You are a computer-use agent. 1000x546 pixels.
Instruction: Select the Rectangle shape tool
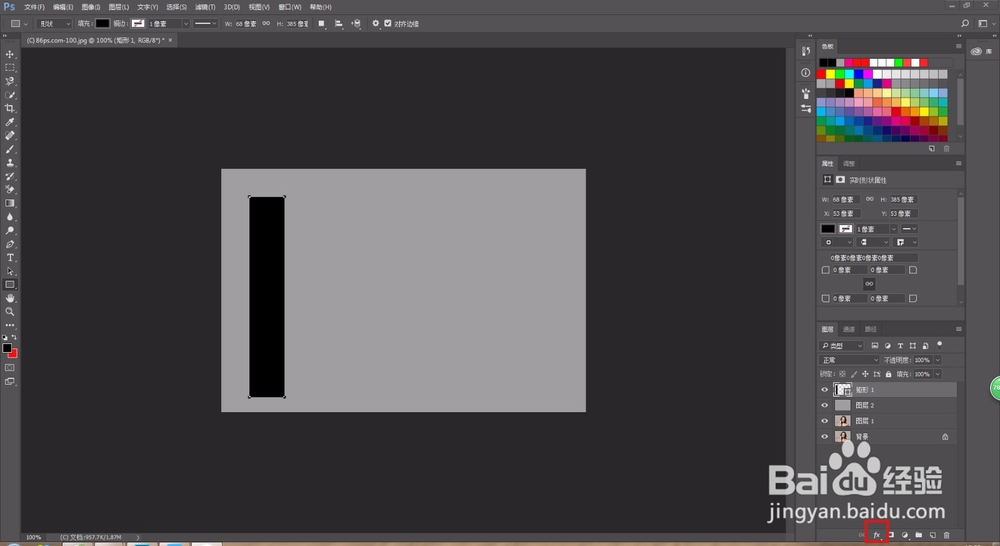point(10,284)
